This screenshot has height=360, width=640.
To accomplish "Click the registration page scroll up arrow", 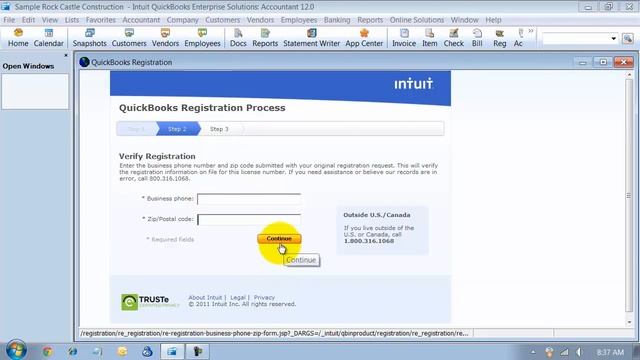I will [x=629, y=75].
